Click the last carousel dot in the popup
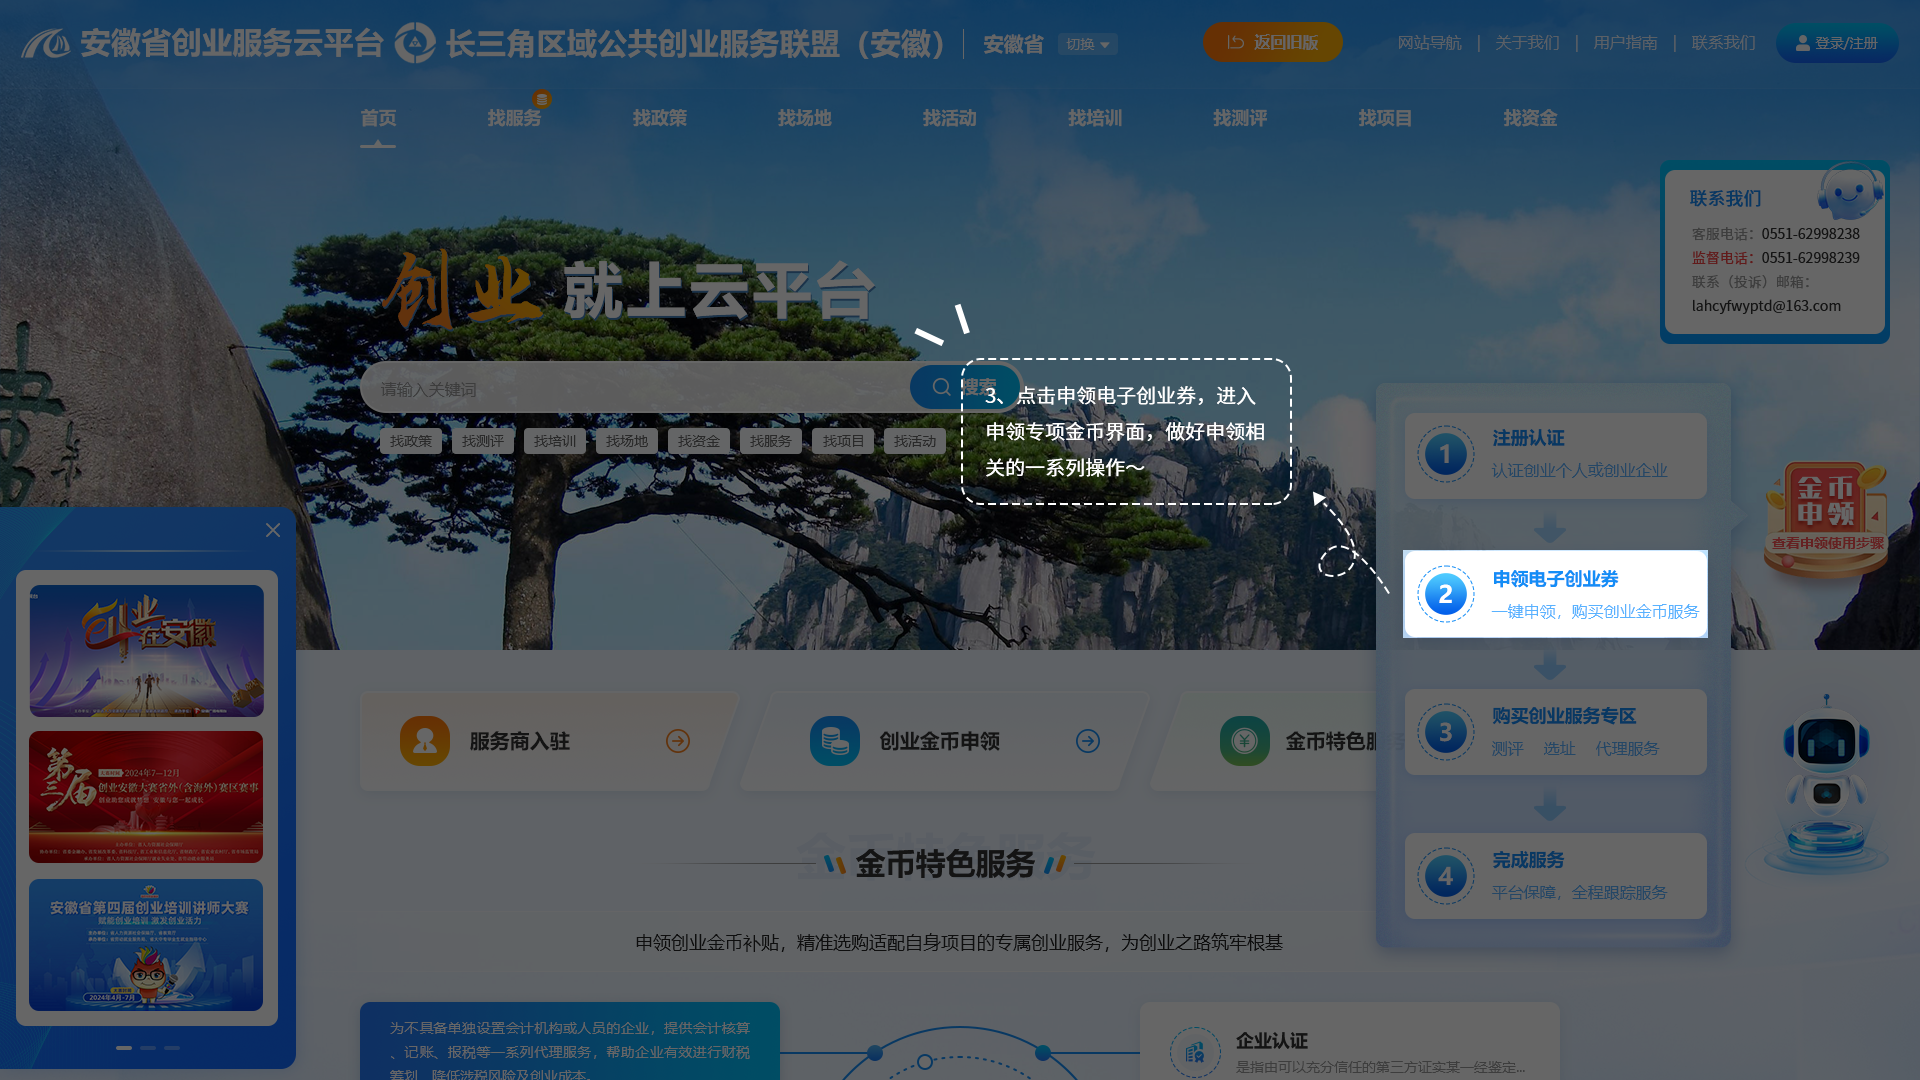Image resolution: width=1920 pixels, height=1080 pixels. point(172,1048)
